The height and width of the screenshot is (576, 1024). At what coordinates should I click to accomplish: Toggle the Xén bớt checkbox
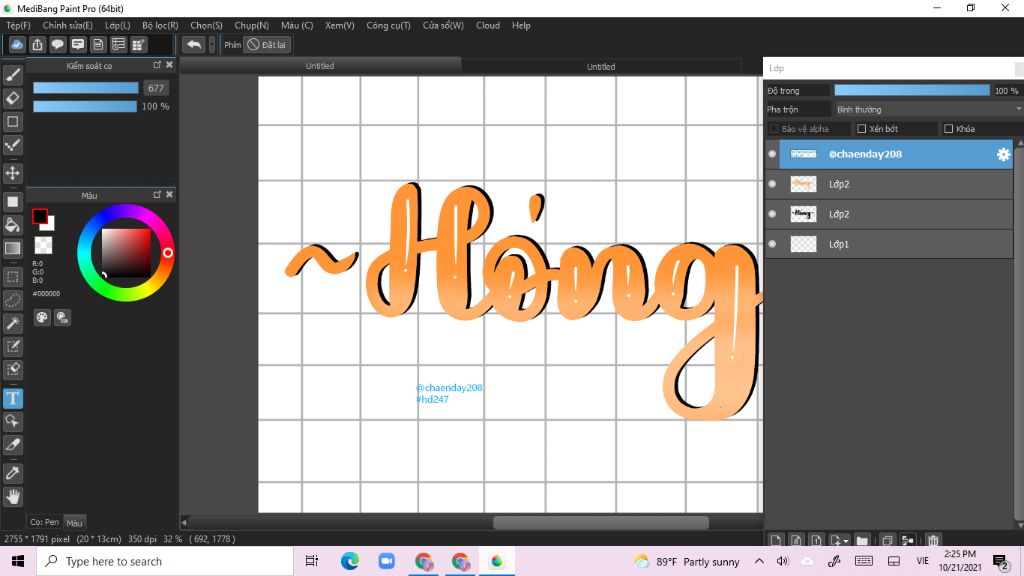point(861,129)
